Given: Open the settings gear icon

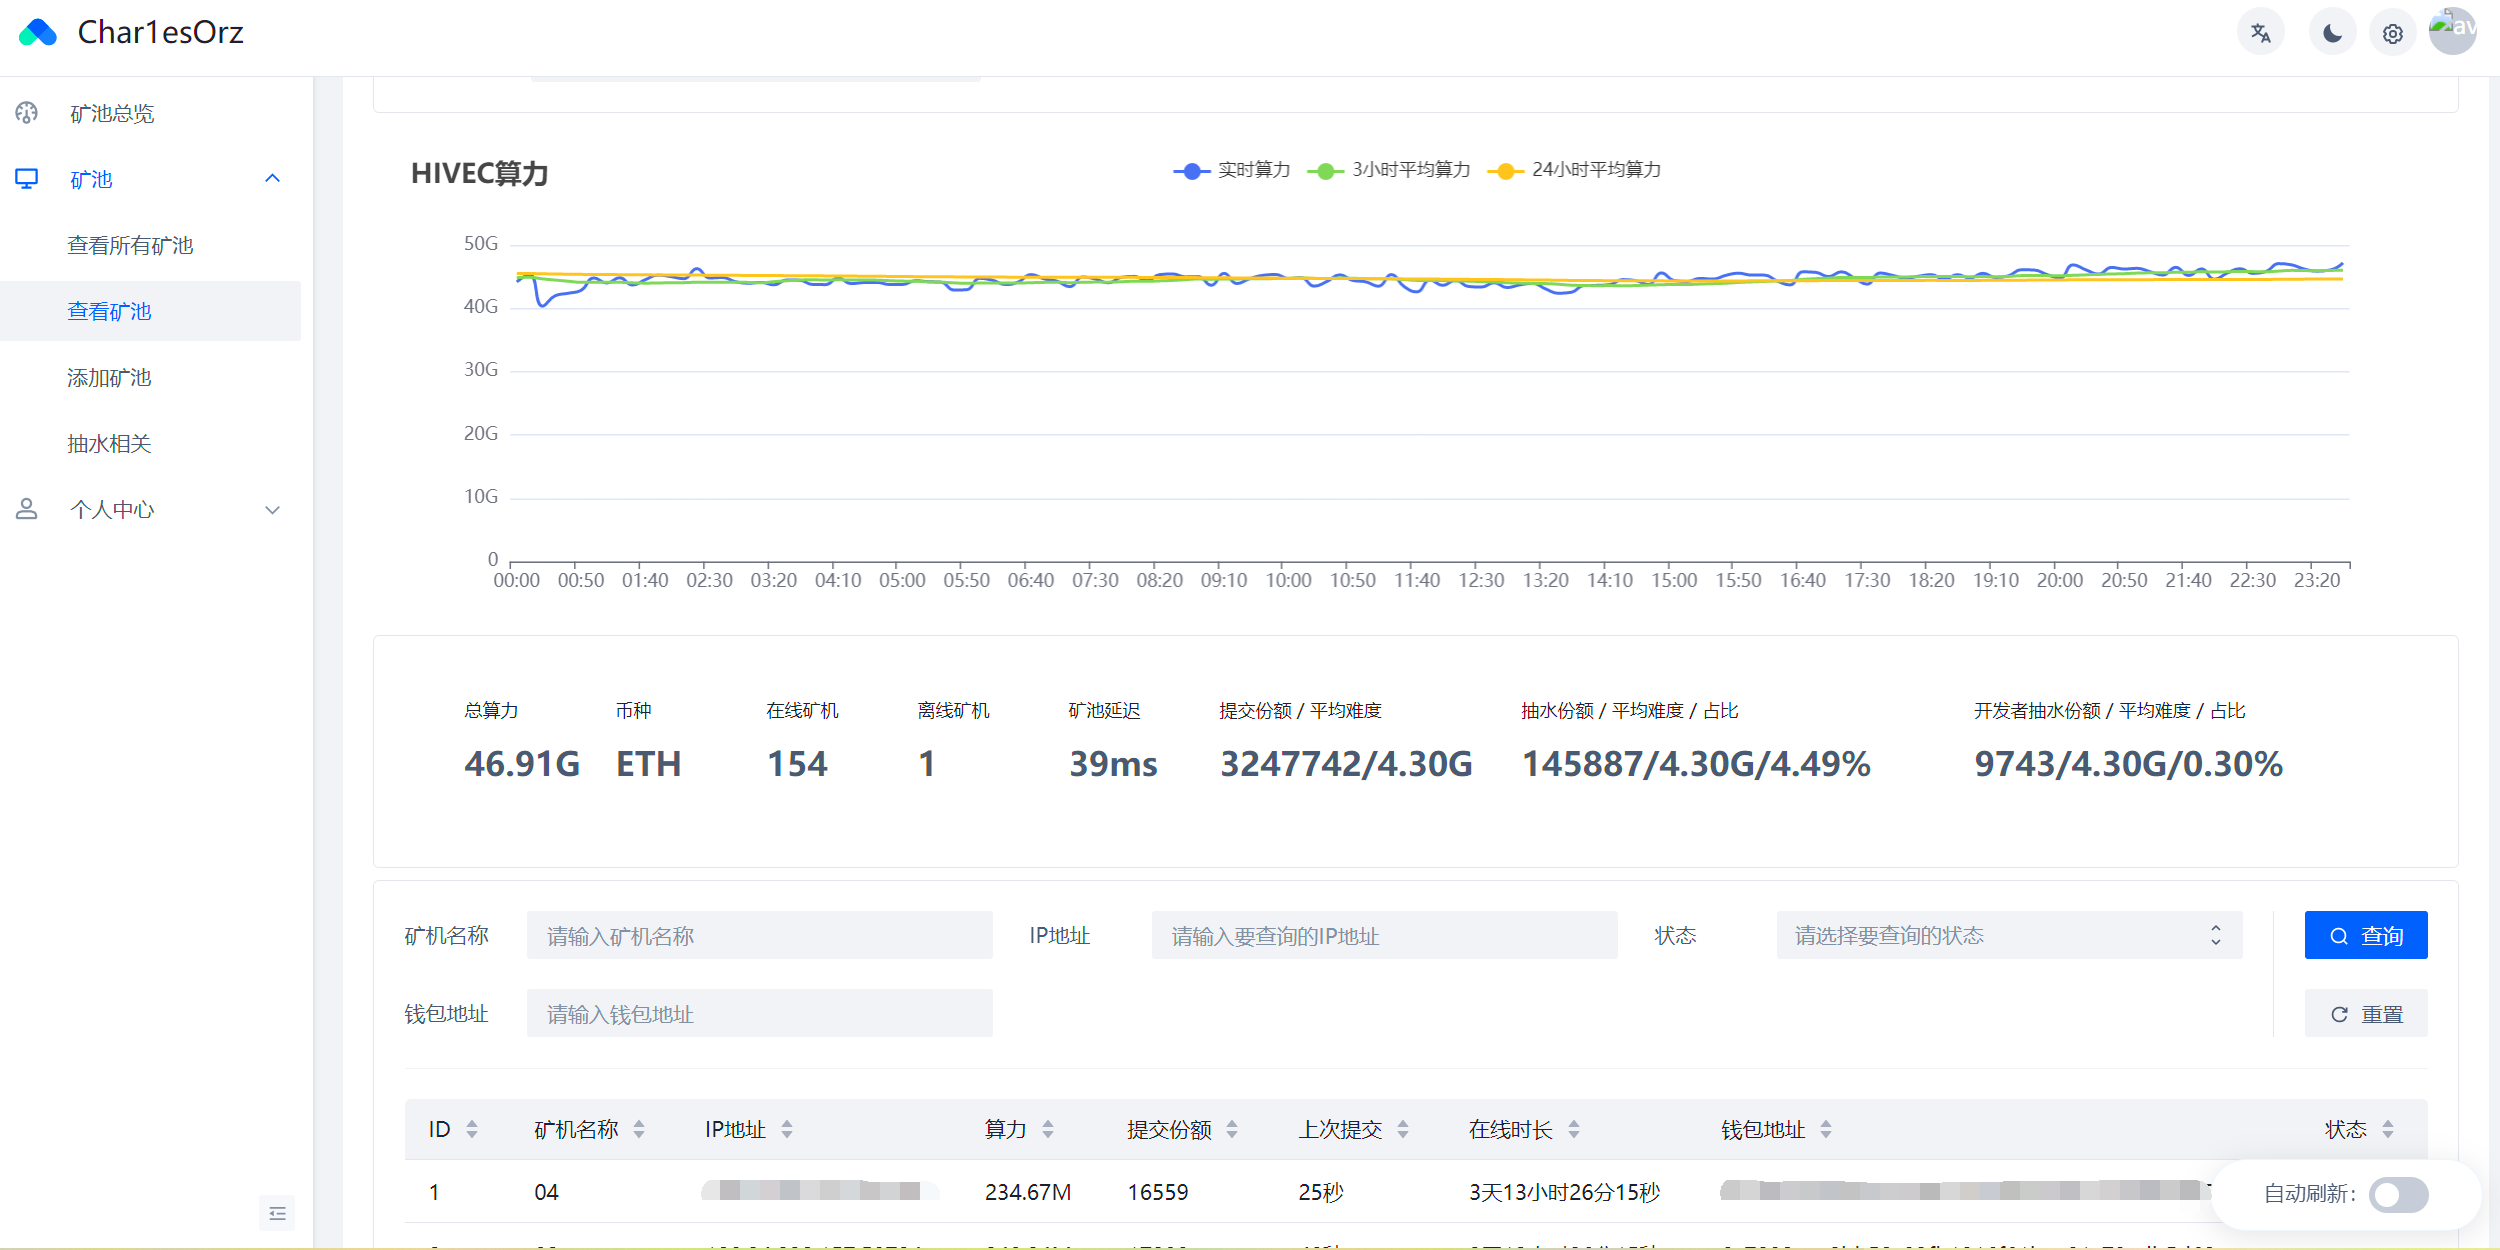Looking at the screenshot, I should click(2392, 33).
